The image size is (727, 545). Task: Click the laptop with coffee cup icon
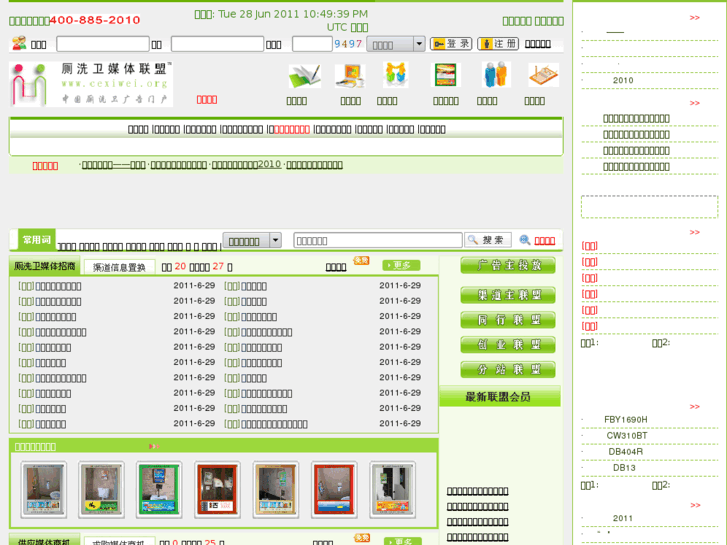click(x=351, y=76)
